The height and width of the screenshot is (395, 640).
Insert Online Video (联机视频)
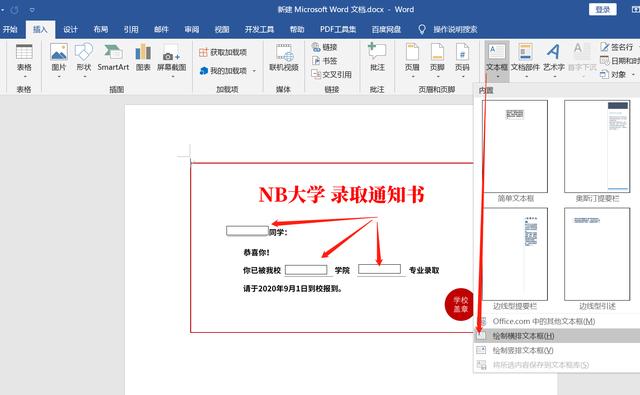click(x=284, y=58)
